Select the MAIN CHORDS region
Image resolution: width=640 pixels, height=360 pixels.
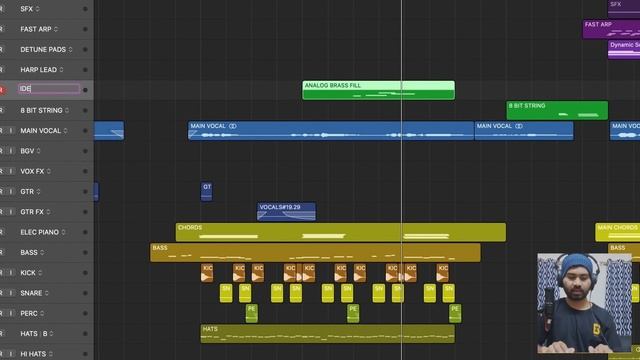pyautogui.click(x=617, y=232)
